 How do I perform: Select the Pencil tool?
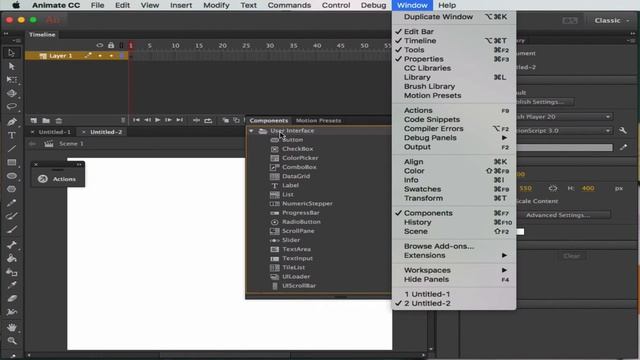11,203
